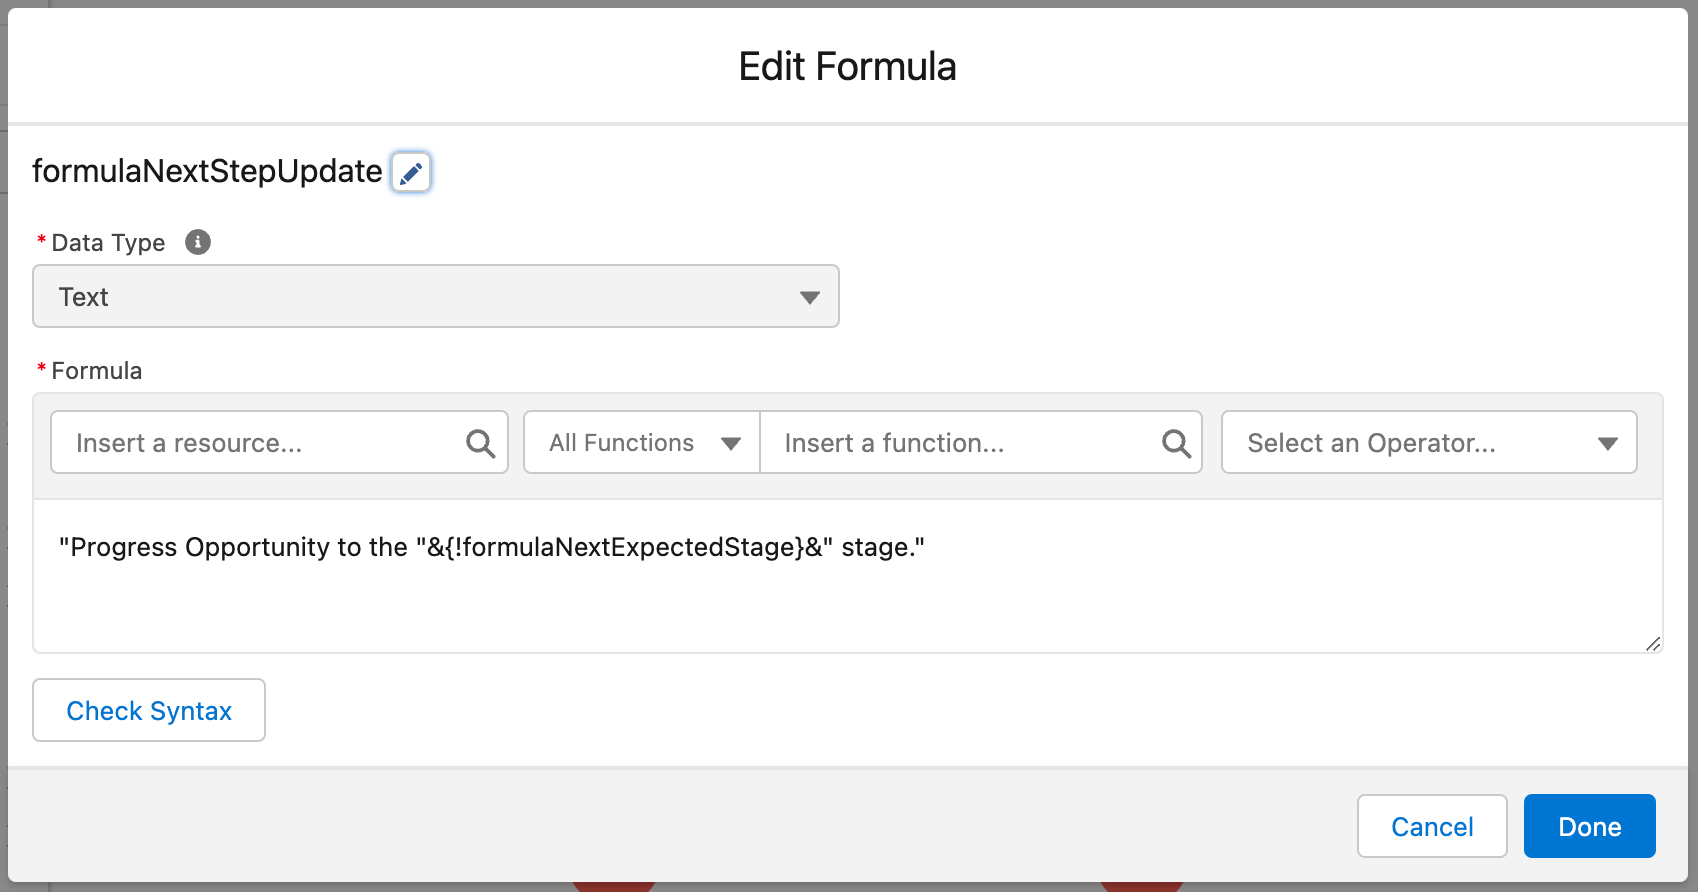The image size is (1698, 892).
Task: Click the formulaNextStepUpdate name text
Action: [x=207, y=171]
